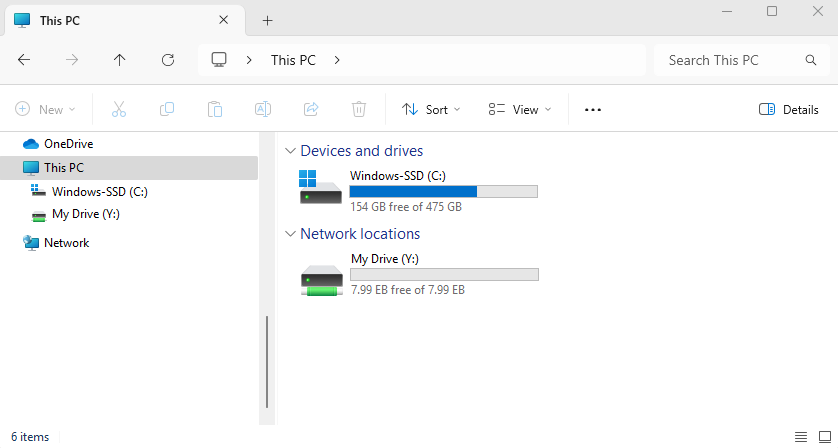Switch to details list view in status bar

pyautogui.click(x=801, y=437)
